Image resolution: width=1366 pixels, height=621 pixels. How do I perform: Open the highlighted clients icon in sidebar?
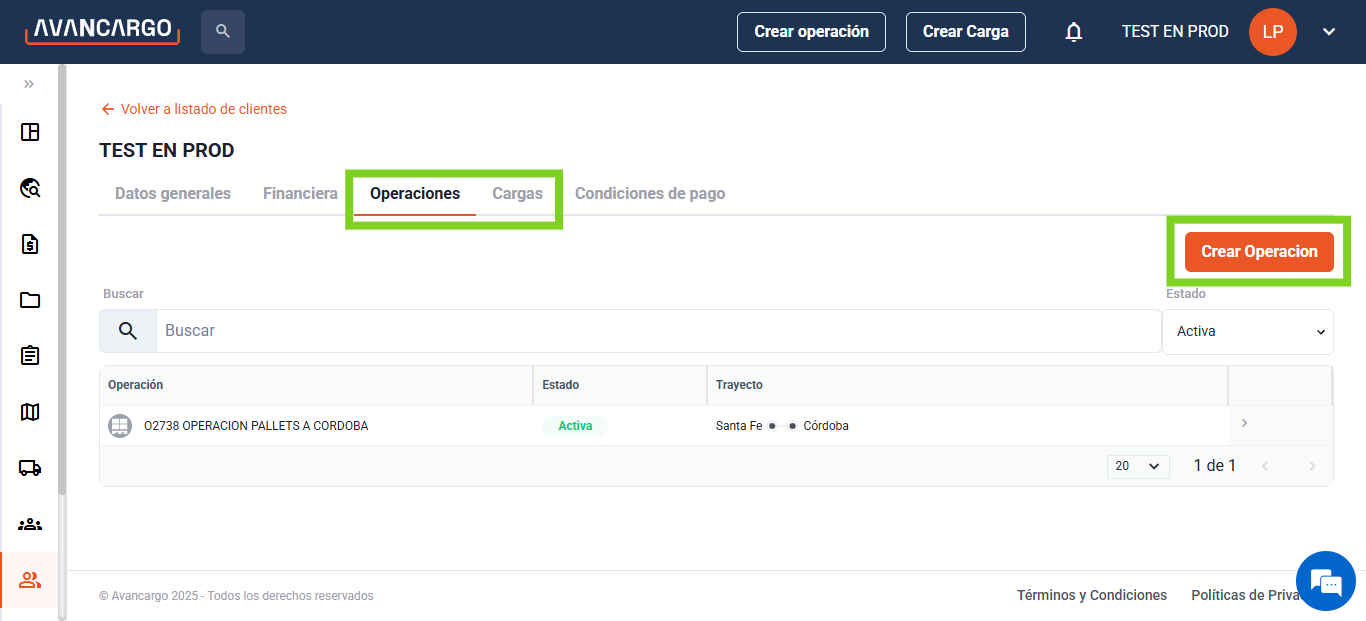pos(30,580)
